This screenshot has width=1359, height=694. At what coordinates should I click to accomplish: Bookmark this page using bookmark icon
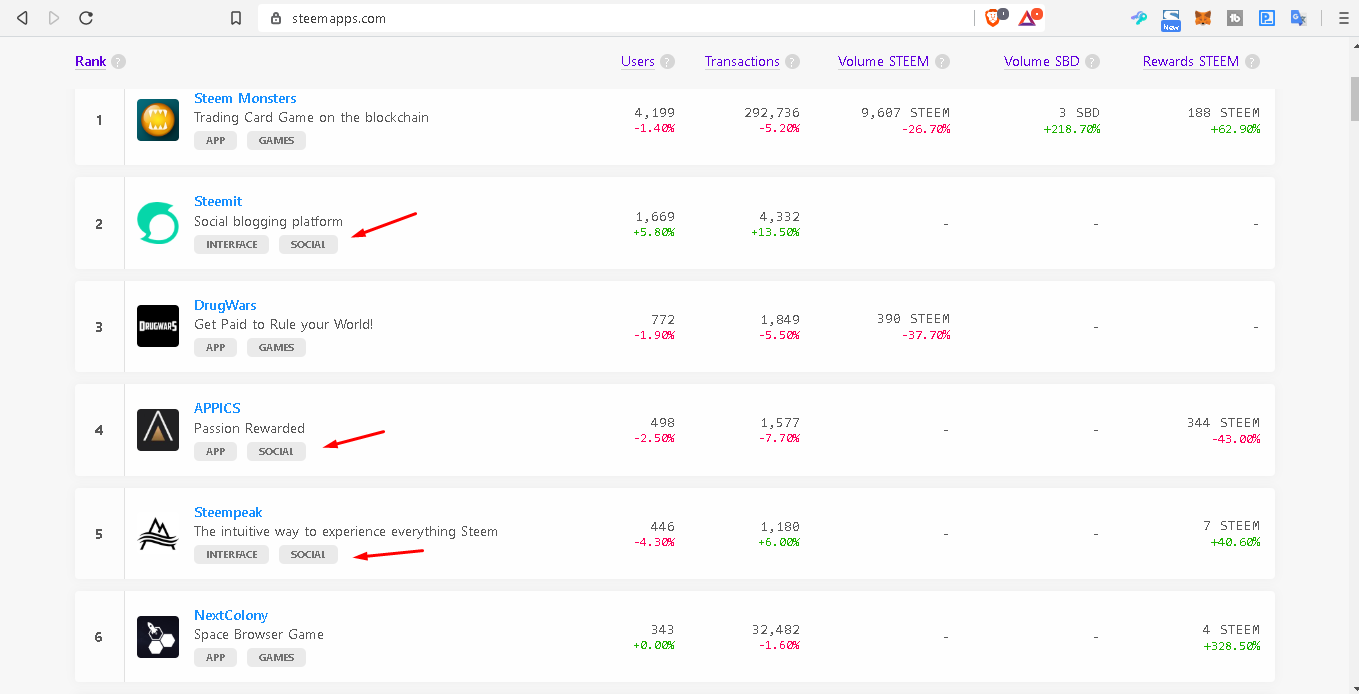236,18
